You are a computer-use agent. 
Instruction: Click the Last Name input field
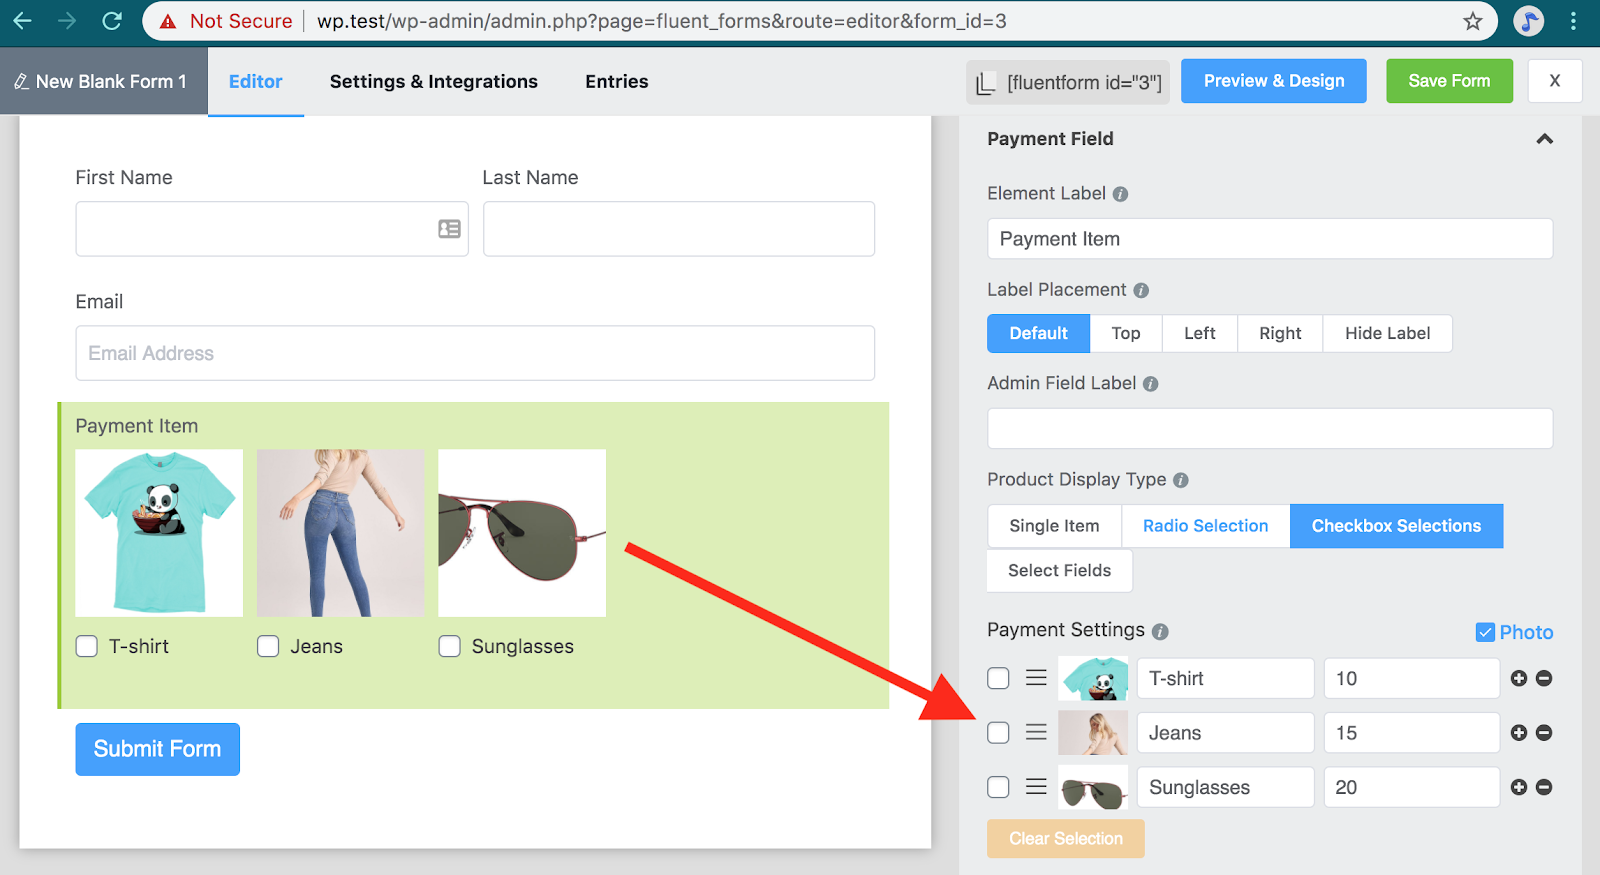point(679,229)
